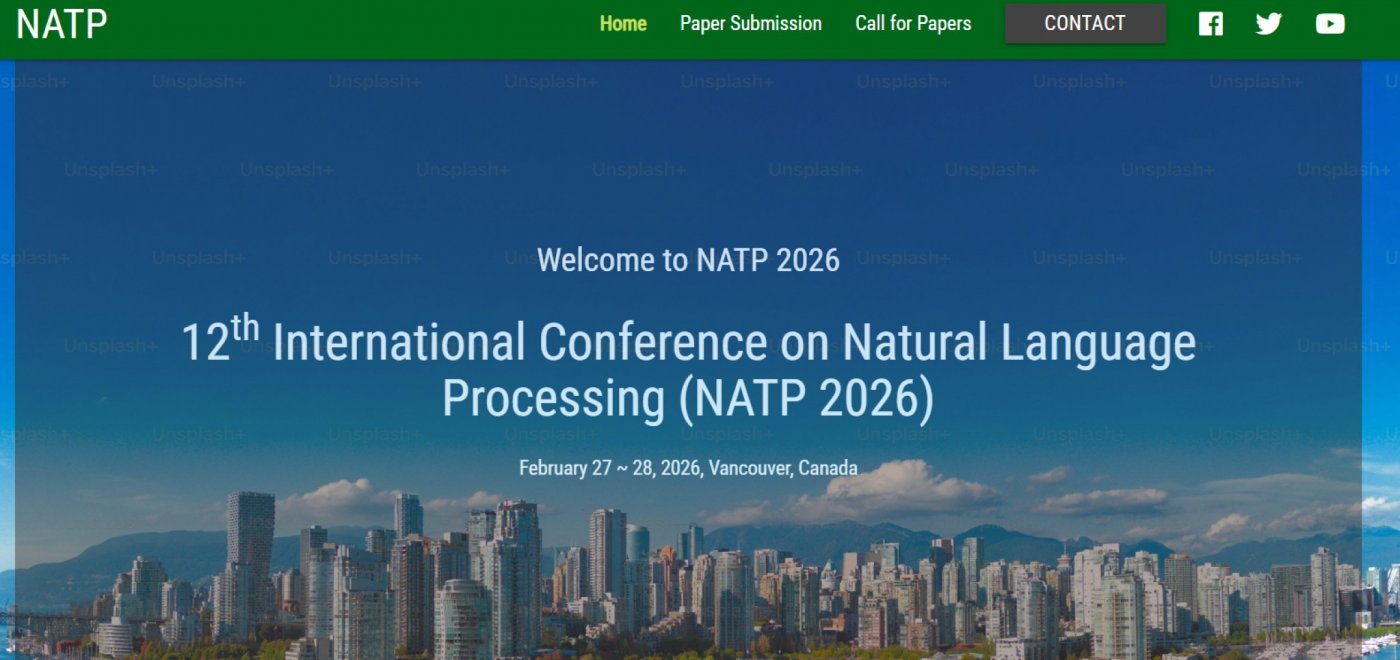Click the February 27 ~ 28 date line

pyautogui.click(x=688, y=466)
